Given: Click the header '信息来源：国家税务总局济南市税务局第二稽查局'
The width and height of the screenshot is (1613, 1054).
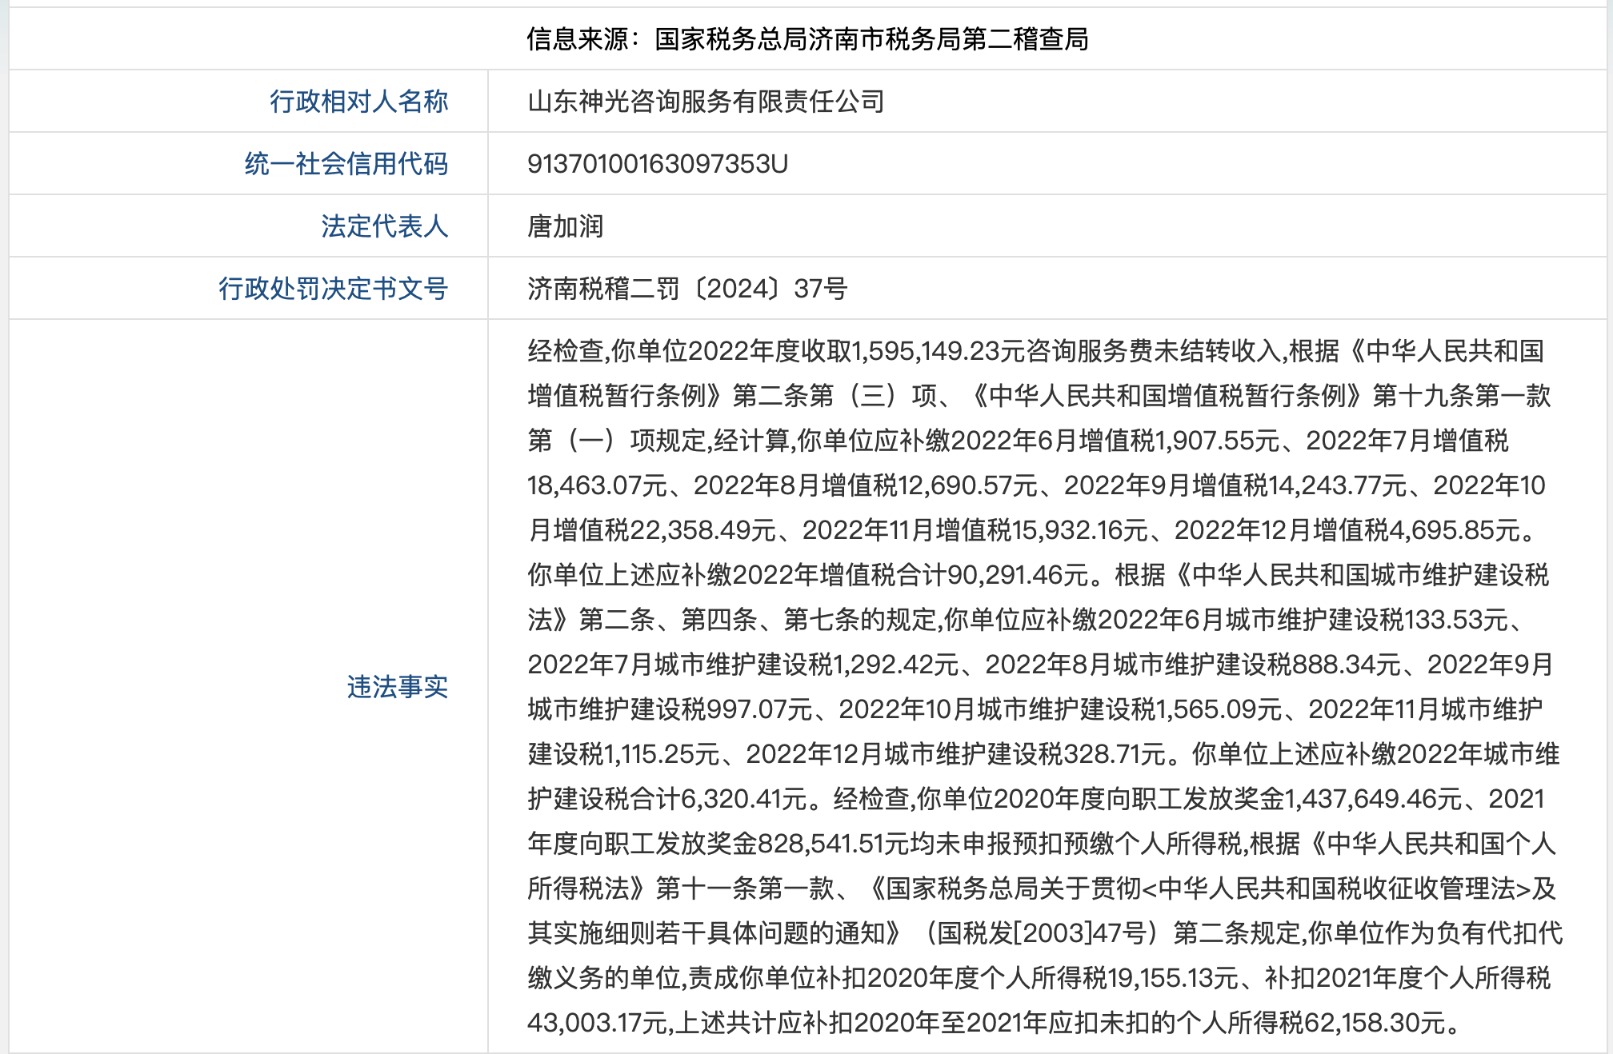Looking at the screenshot, I should (807, 39).
